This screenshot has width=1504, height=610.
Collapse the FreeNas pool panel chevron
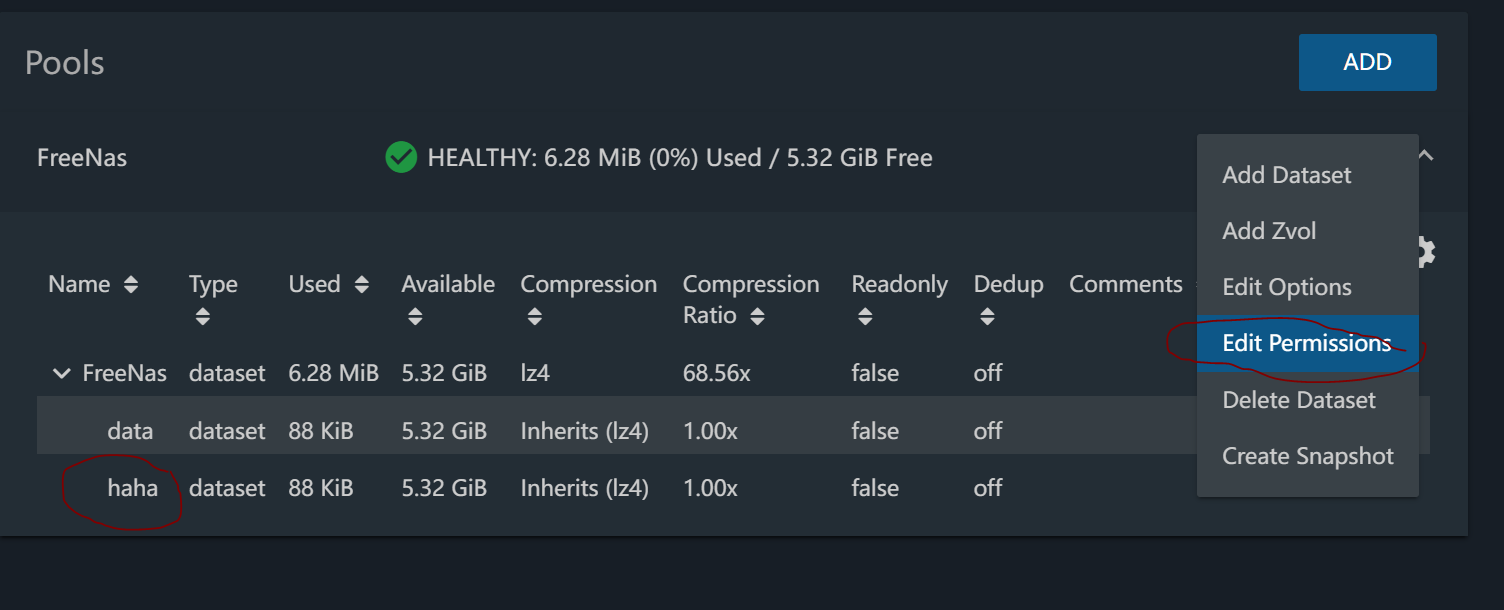click(x=1424, y=155)
